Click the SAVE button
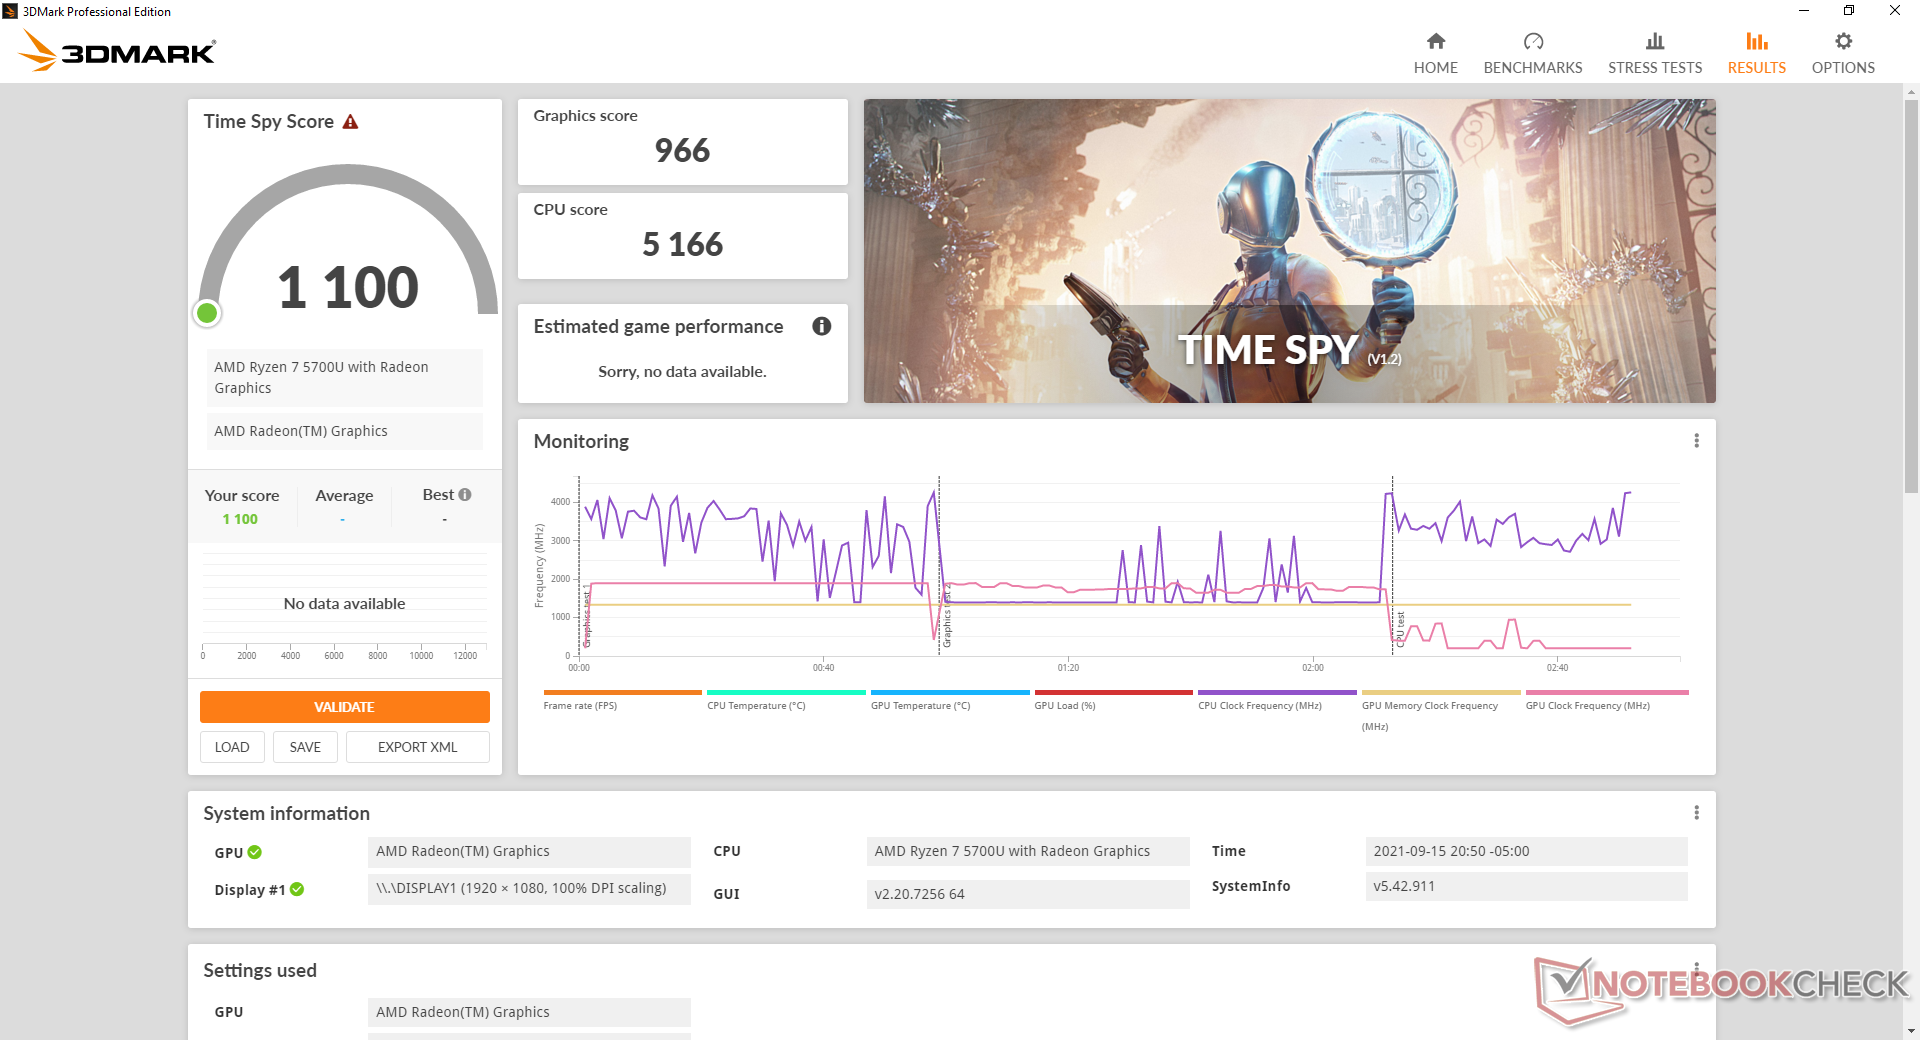The image size is (1920, 1040). coord(305,747)
